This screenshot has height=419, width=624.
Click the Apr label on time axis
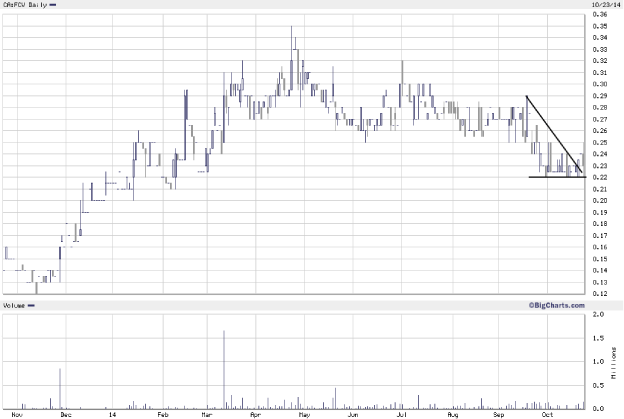tap(254, 413)
